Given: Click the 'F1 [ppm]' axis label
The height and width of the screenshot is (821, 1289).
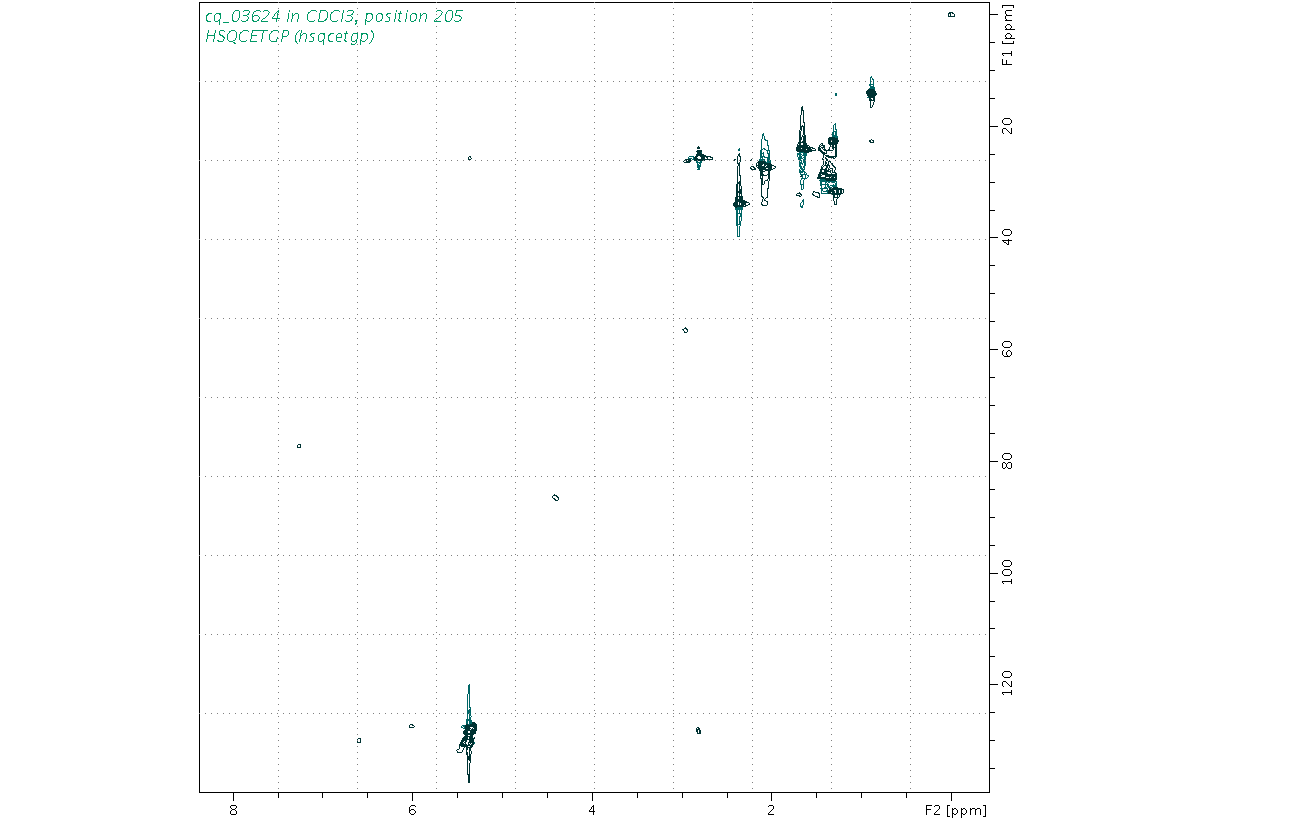Looking at the screenshot, I should 1007,37.
